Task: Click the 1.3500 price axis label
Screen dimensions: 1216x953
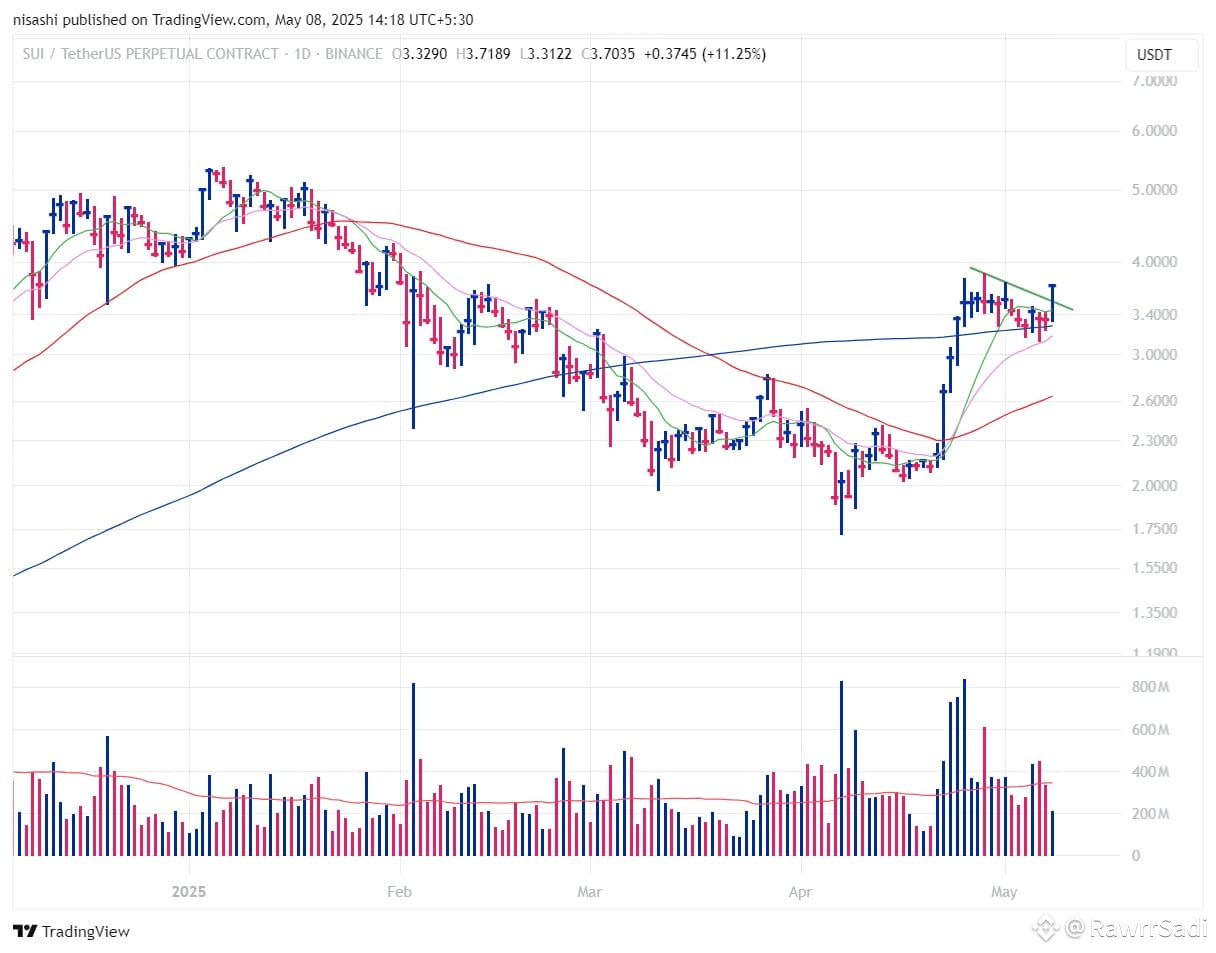Action: pos(1153,613)
